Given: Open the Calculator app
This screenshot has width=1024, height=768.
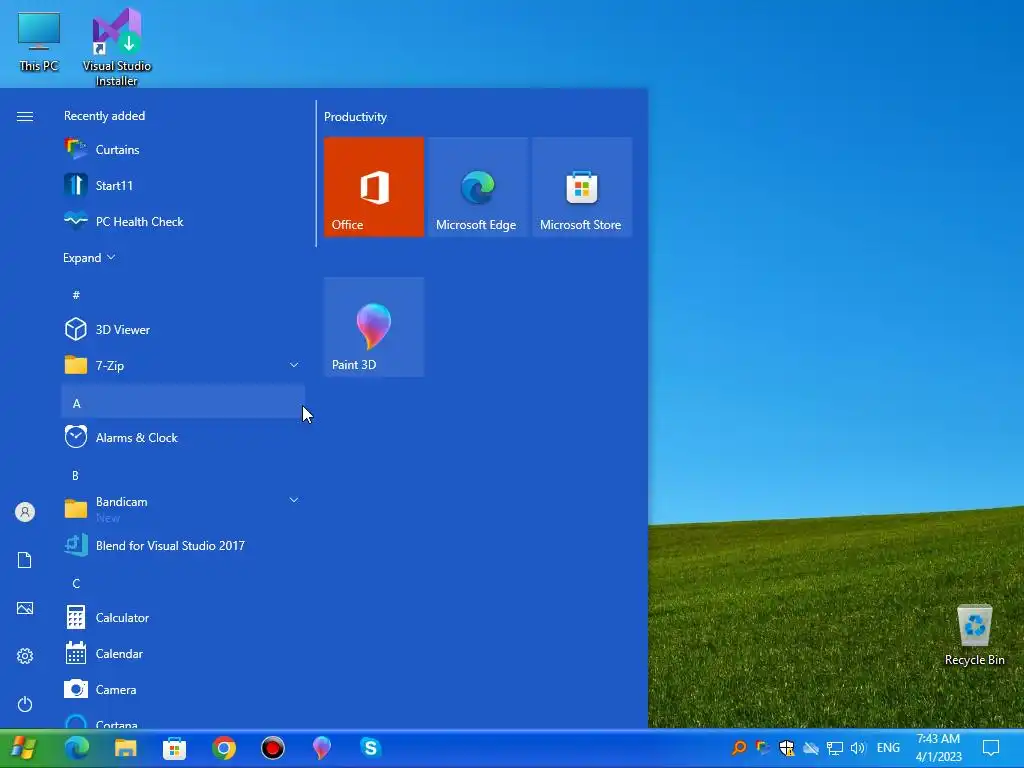Looking at the screenshot, I should coord(183,617).
